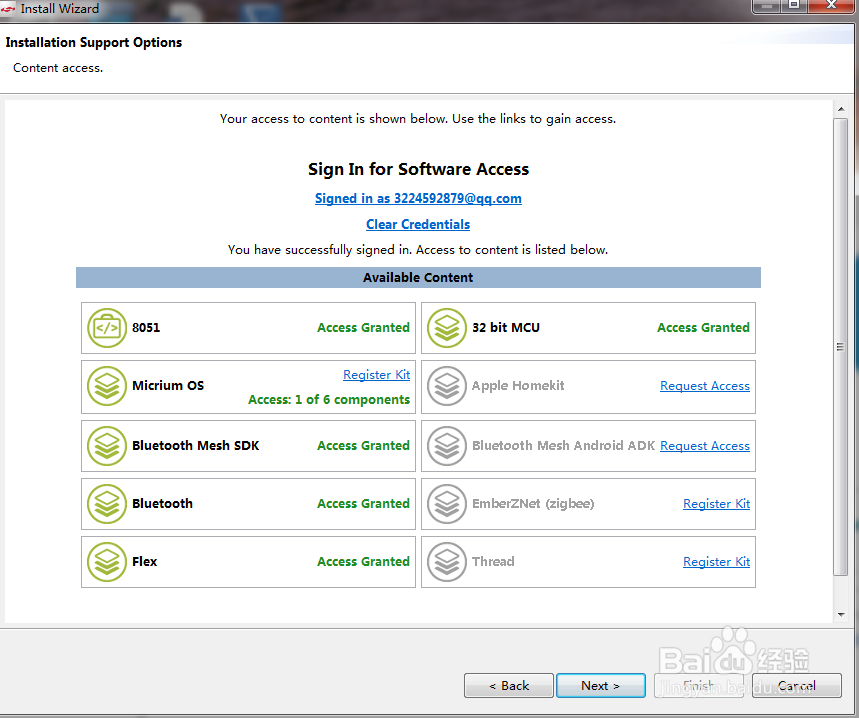Click 'Sign In for Software Access' heading
Image resolution: width=859 pixels, height=718 pixels.
(x=418, y=169)
